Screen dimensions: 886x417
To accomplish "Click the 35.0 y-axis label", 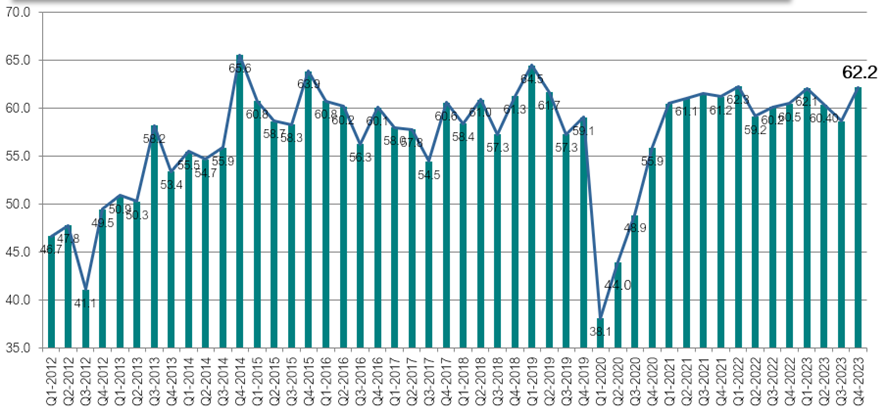I will tap(19, 348).
